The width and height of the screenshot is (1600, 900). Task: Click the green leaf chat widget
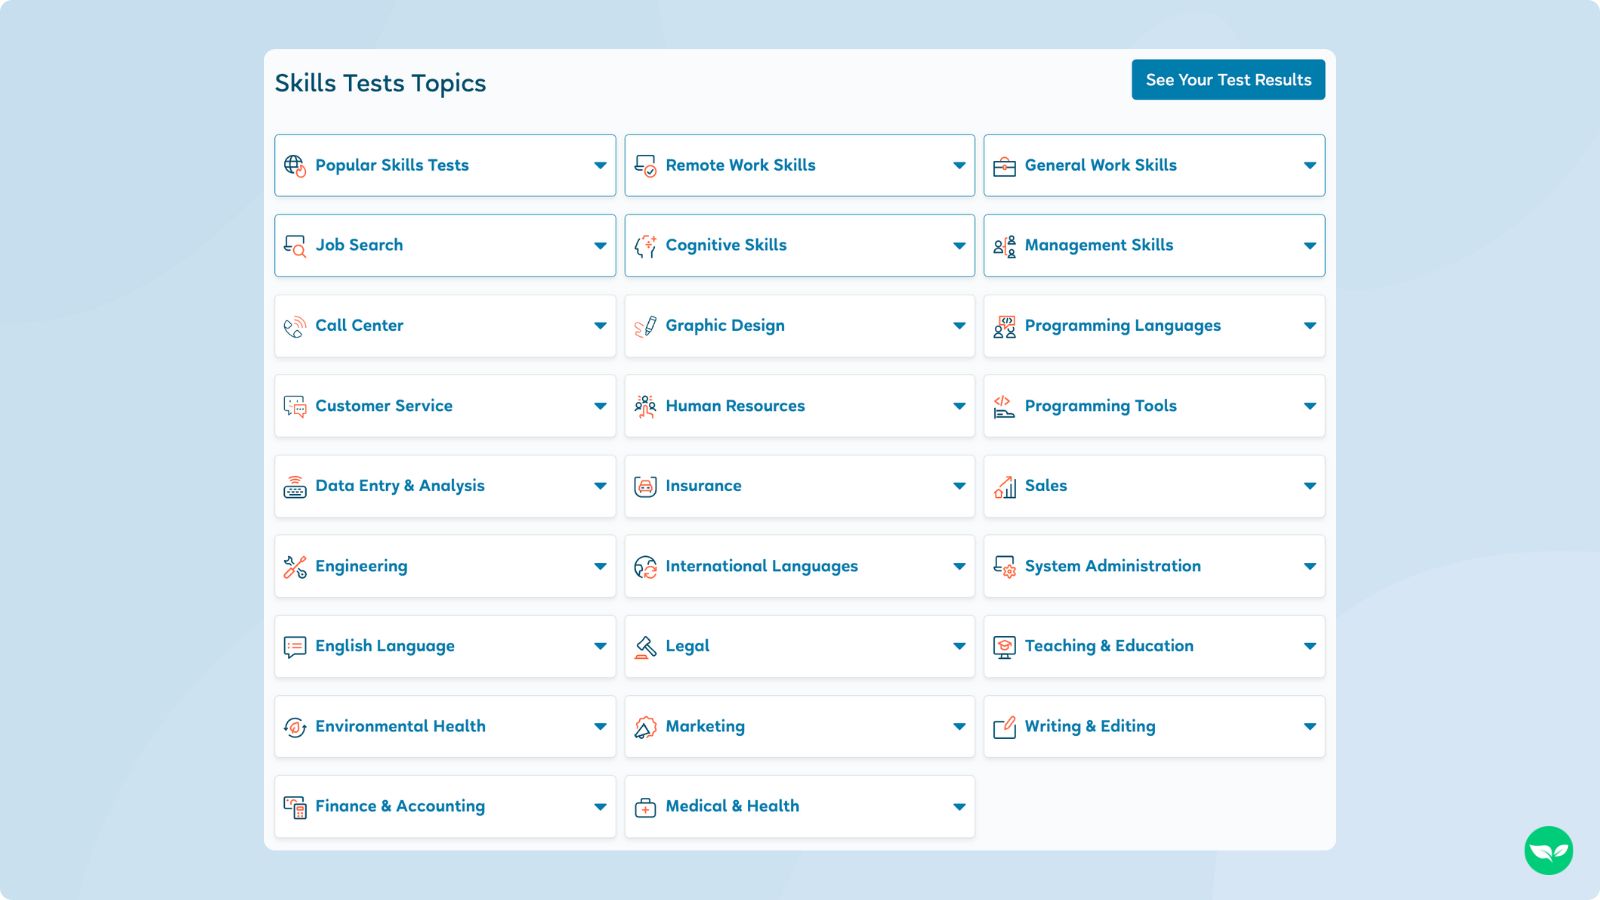[1548, 849]
